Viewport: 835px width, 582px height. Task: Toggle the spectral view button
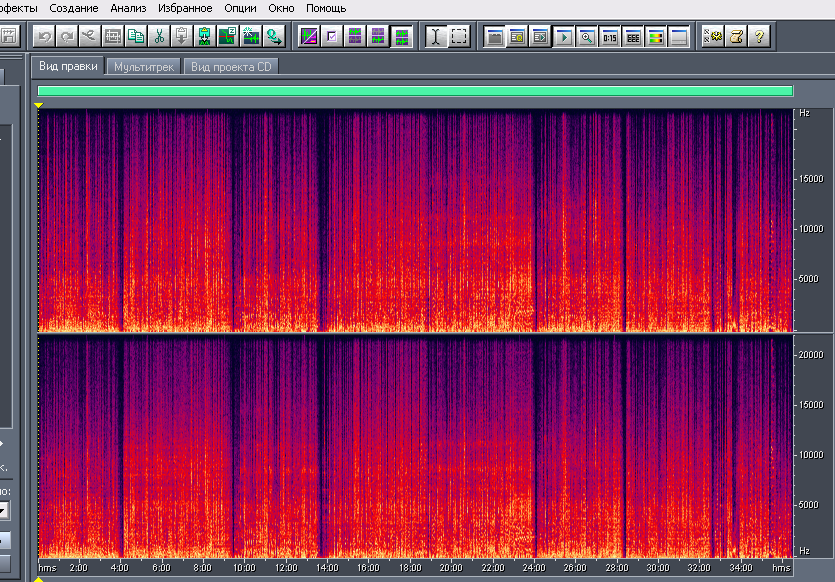(310, 37)
